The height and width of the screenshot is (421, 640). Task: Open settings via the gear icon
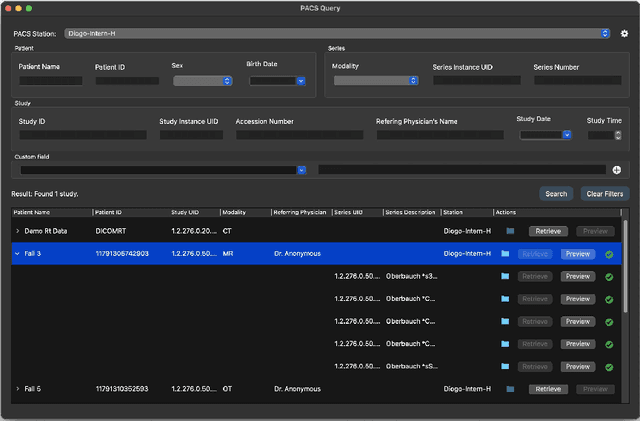(x=624, y=33)
